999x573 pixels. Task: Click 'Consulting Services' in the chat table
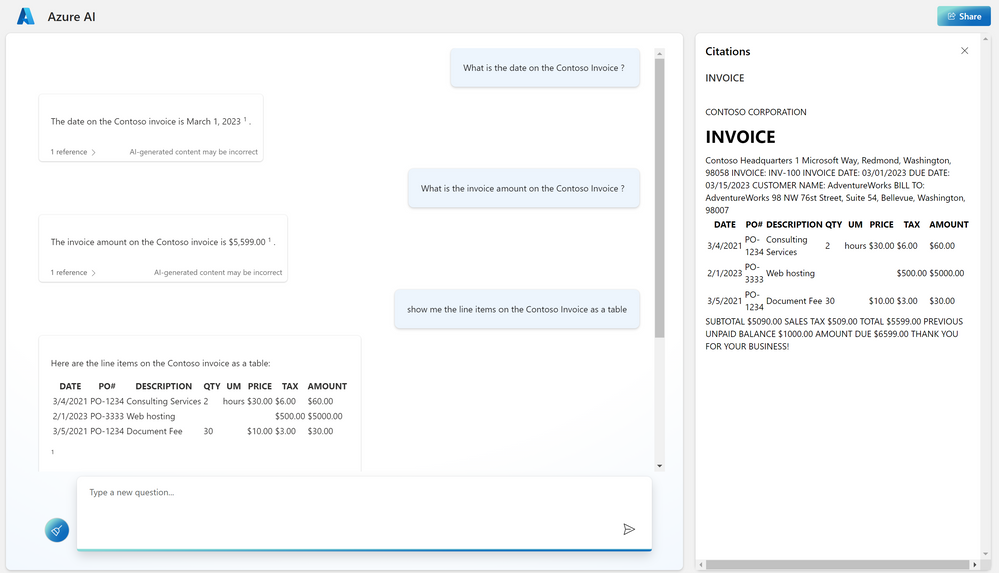[x=164, y=401]
